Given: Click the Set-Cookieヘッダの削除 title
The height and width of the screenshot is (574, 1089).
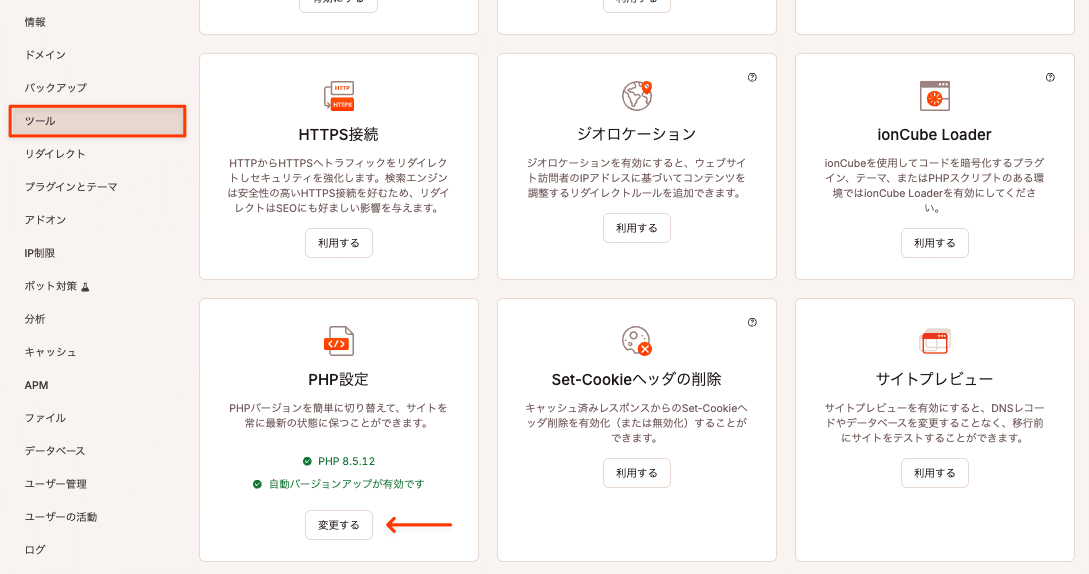Looking at the screenshot, I should pos(637,379).
